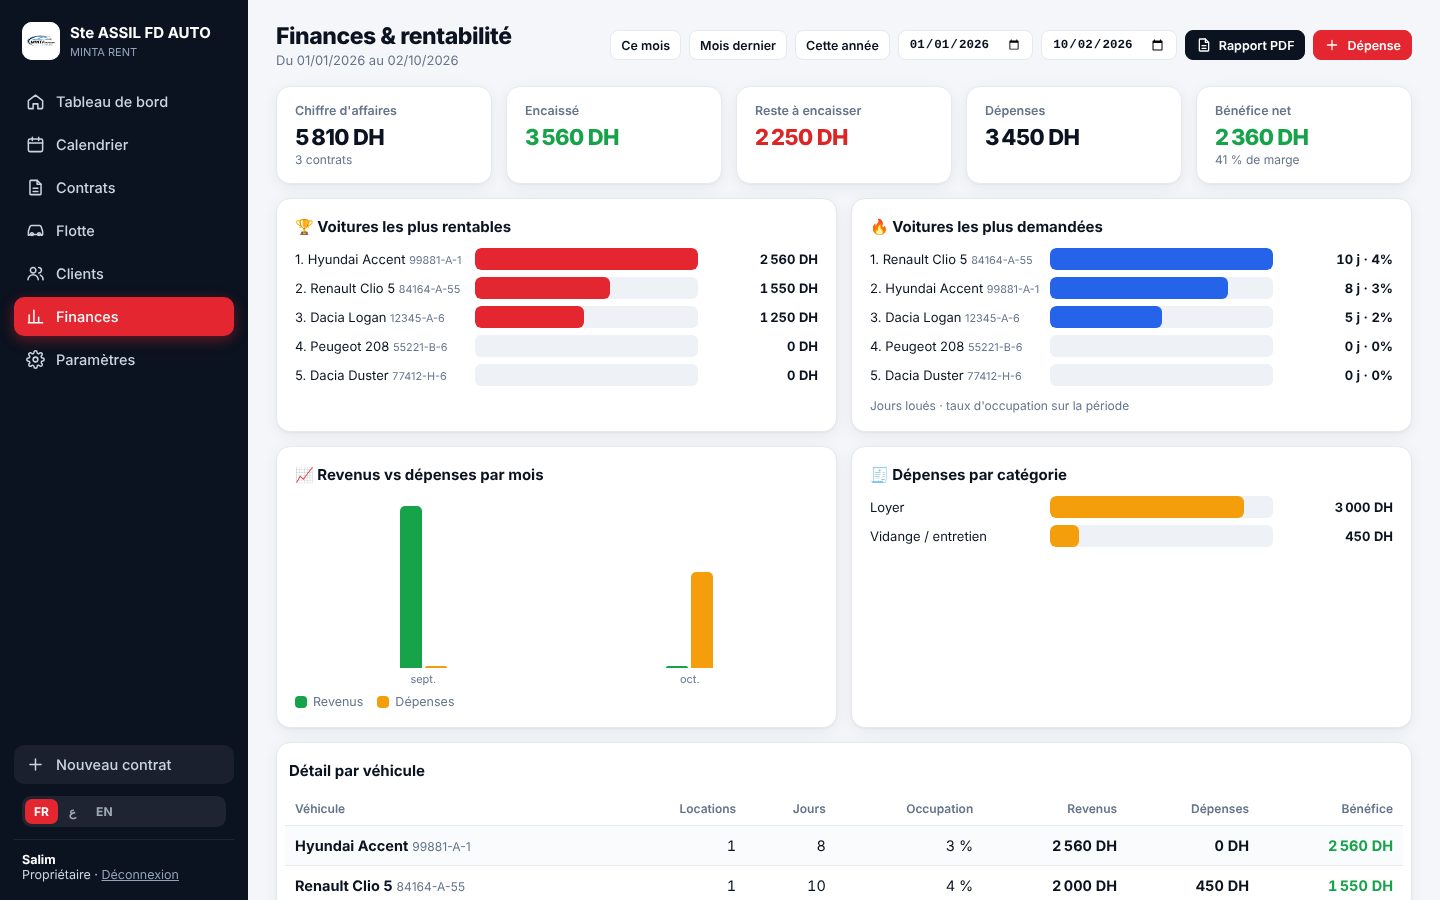Click the plus icon in Dépense button
Image resolution: width=1440 pixels, height=900 pixels.
coord(1332,45)
